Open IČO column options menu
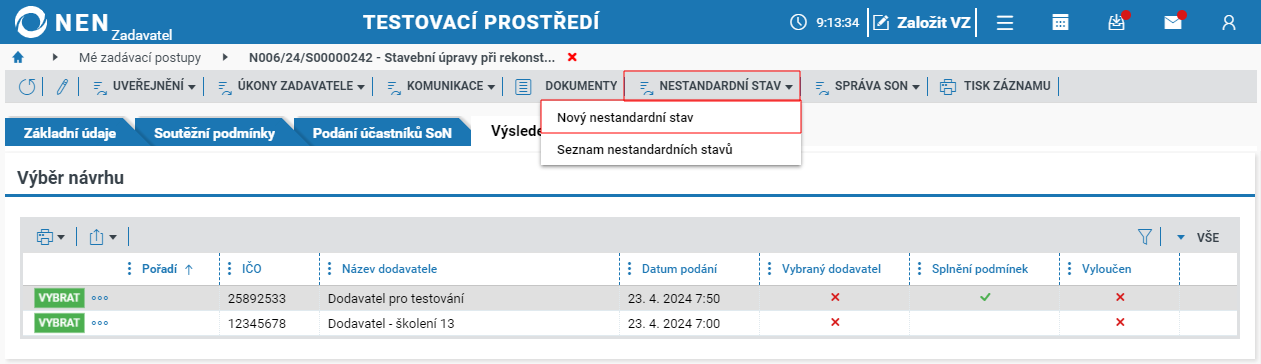The width and height of the screenshot is (1261, 364). (229, 269)
